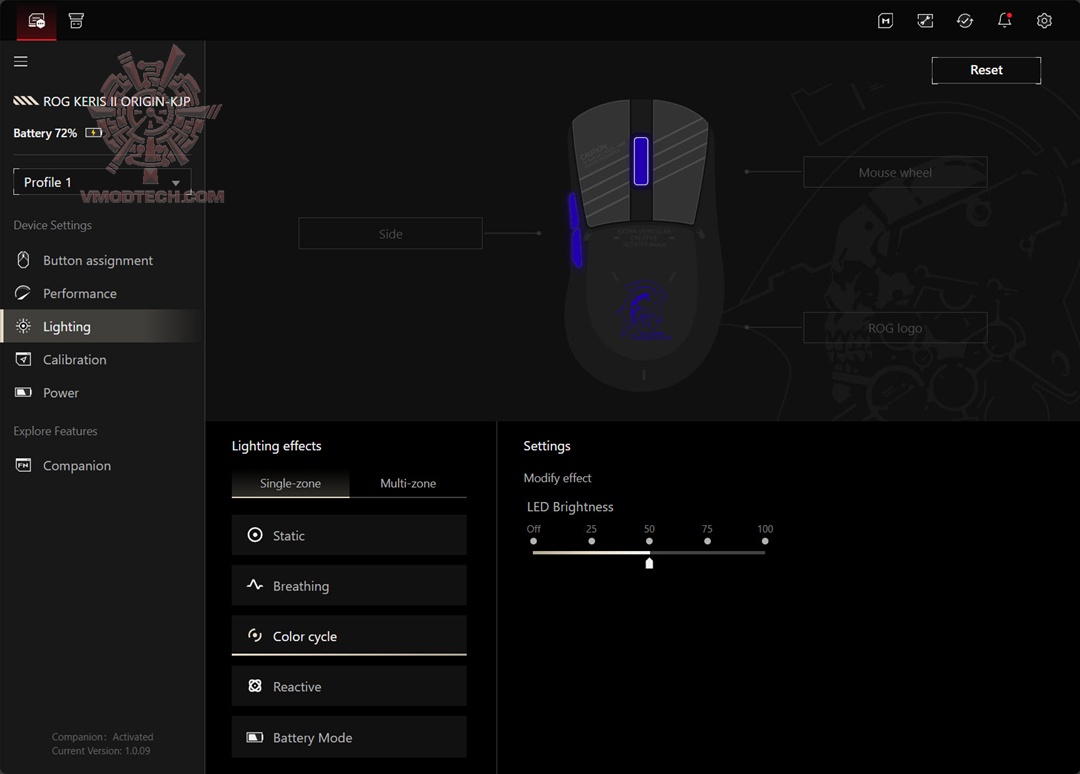Screen dimensions: 1080x774
Task: Click the FN icon next to Companion
Action: (23, 465)
